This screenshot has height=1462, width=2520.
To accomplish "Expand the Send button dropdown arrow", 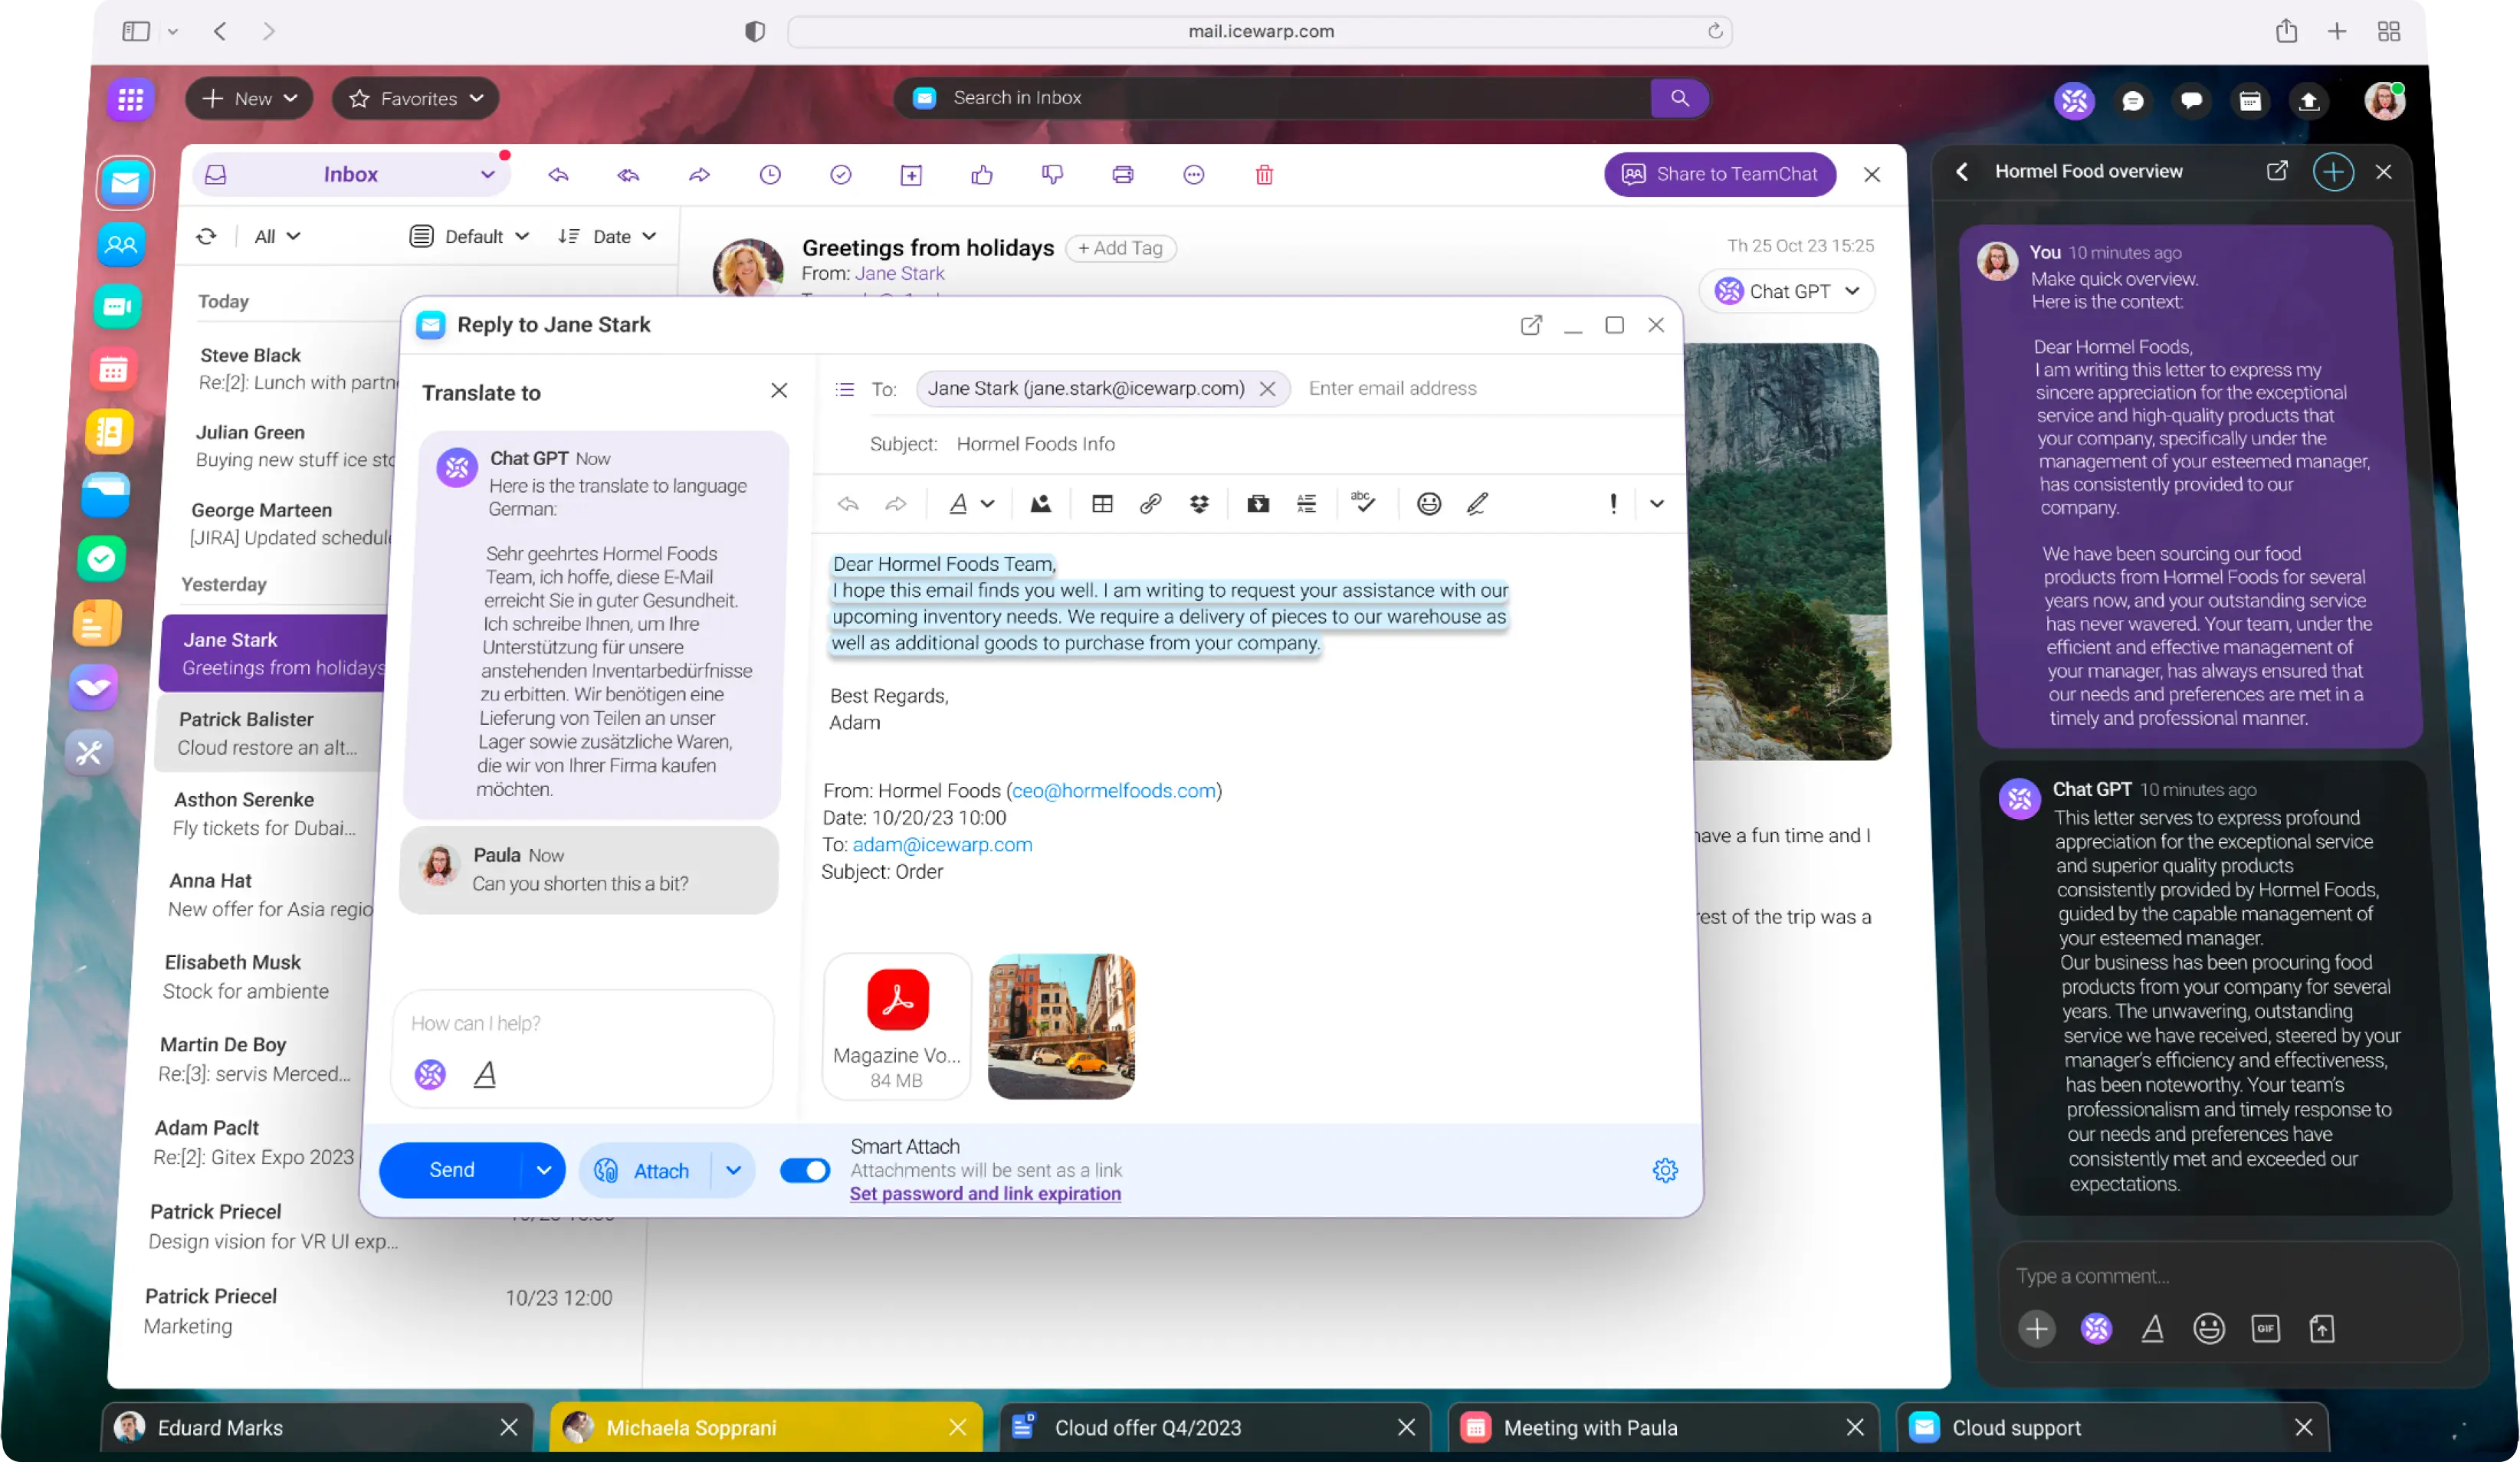I will click(x=543, y=1170).
